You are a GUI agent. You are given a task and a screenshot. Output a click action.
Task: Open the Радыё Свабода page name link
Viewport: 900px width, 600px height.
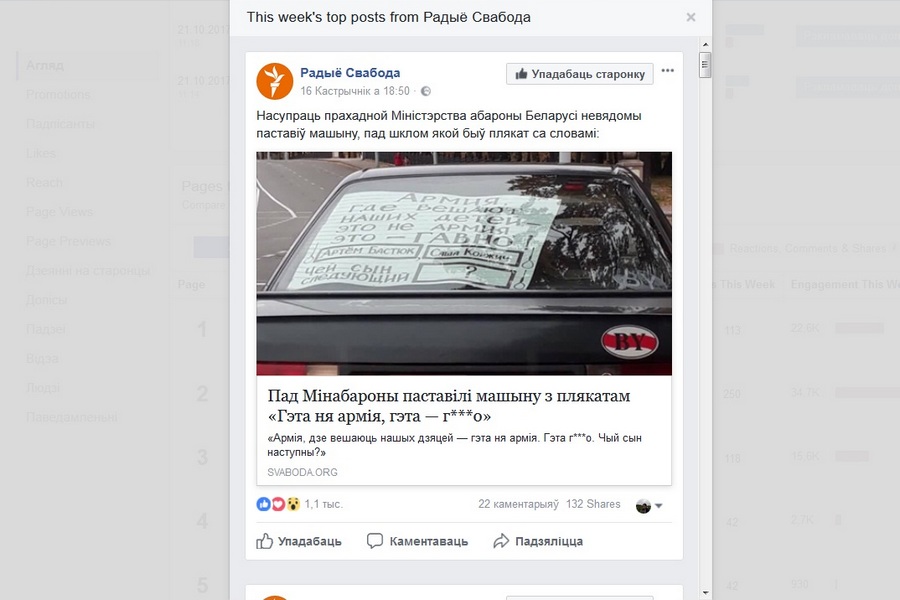coord(350,73)
